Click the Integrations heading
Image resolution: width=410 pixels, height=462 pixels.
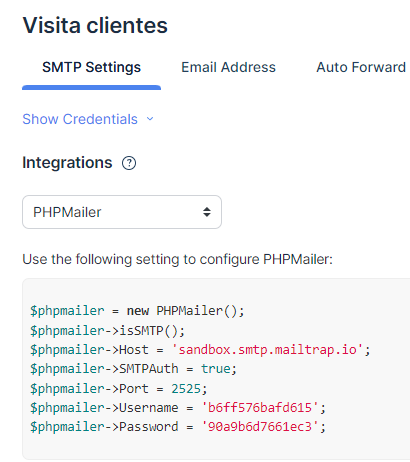67,163
